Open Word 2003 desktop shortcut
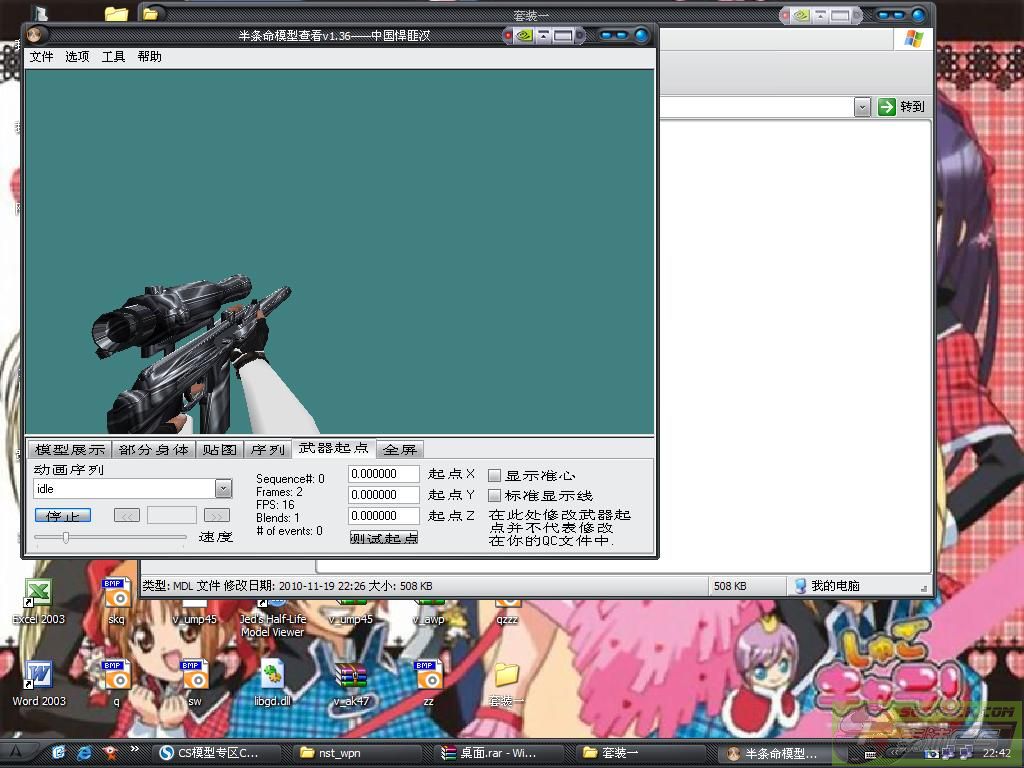 coord(38,677)
